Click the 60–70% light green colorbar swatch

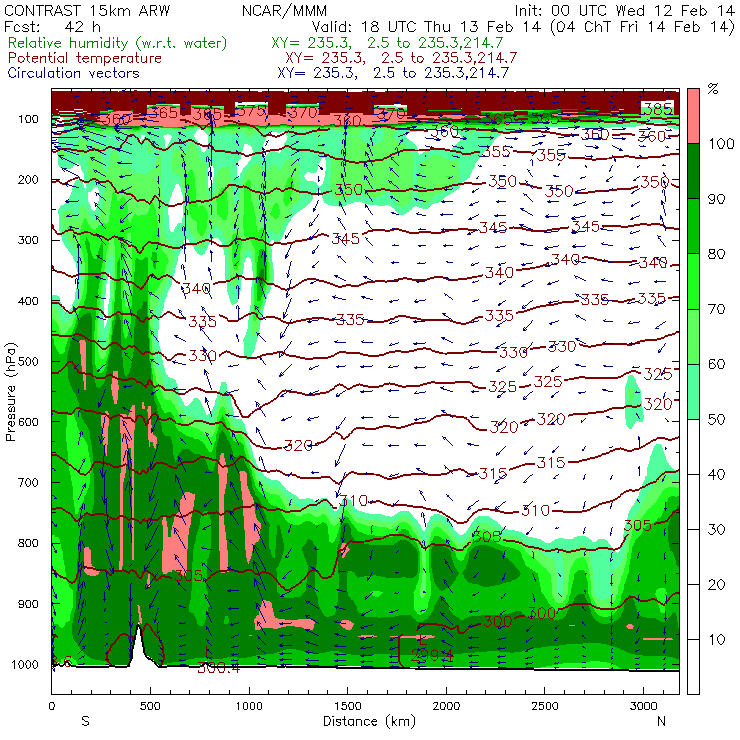pyautogui.click(x=693, y=336)
